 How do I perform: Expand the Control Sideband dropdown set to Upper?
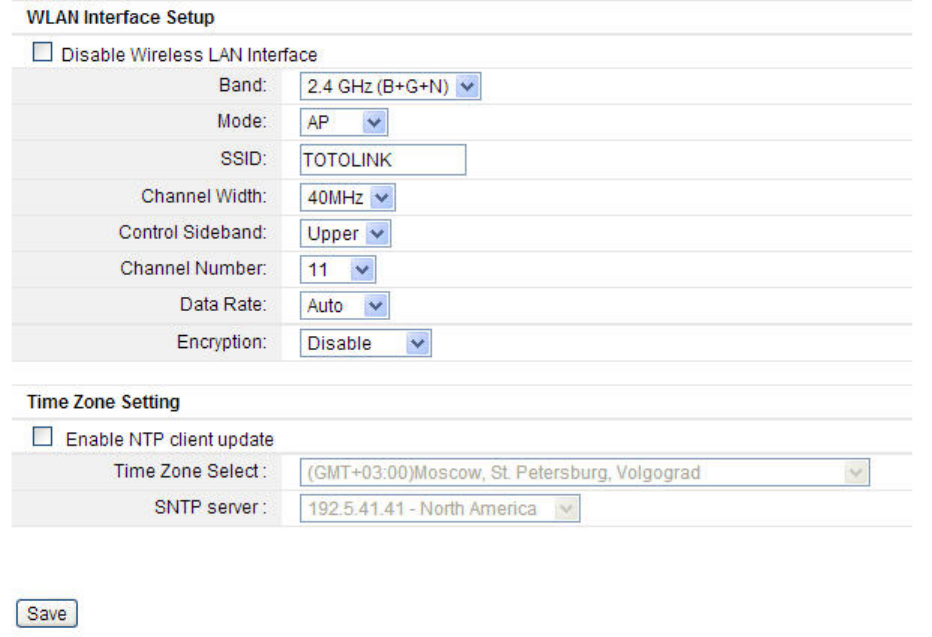click(x=345, y=234)
